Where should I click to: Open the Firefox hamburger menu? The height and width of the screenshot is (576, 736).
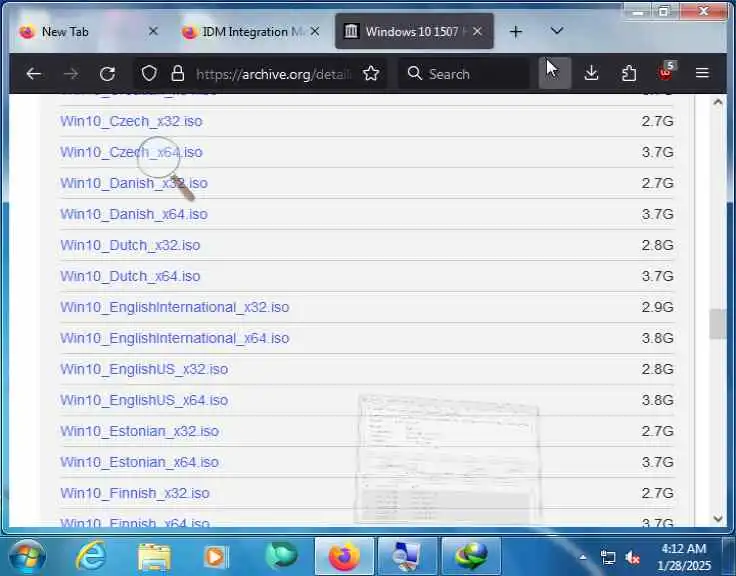pyautogui.click(x=702, y=73)
